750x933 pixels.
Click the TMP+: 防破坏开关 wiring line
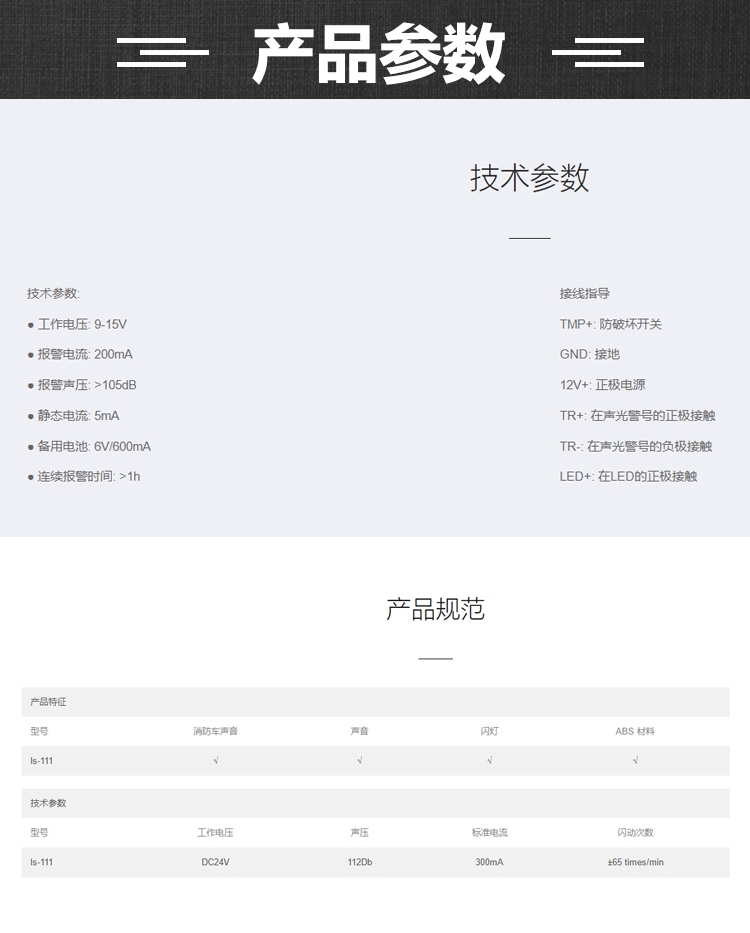(x=611, y=324)
